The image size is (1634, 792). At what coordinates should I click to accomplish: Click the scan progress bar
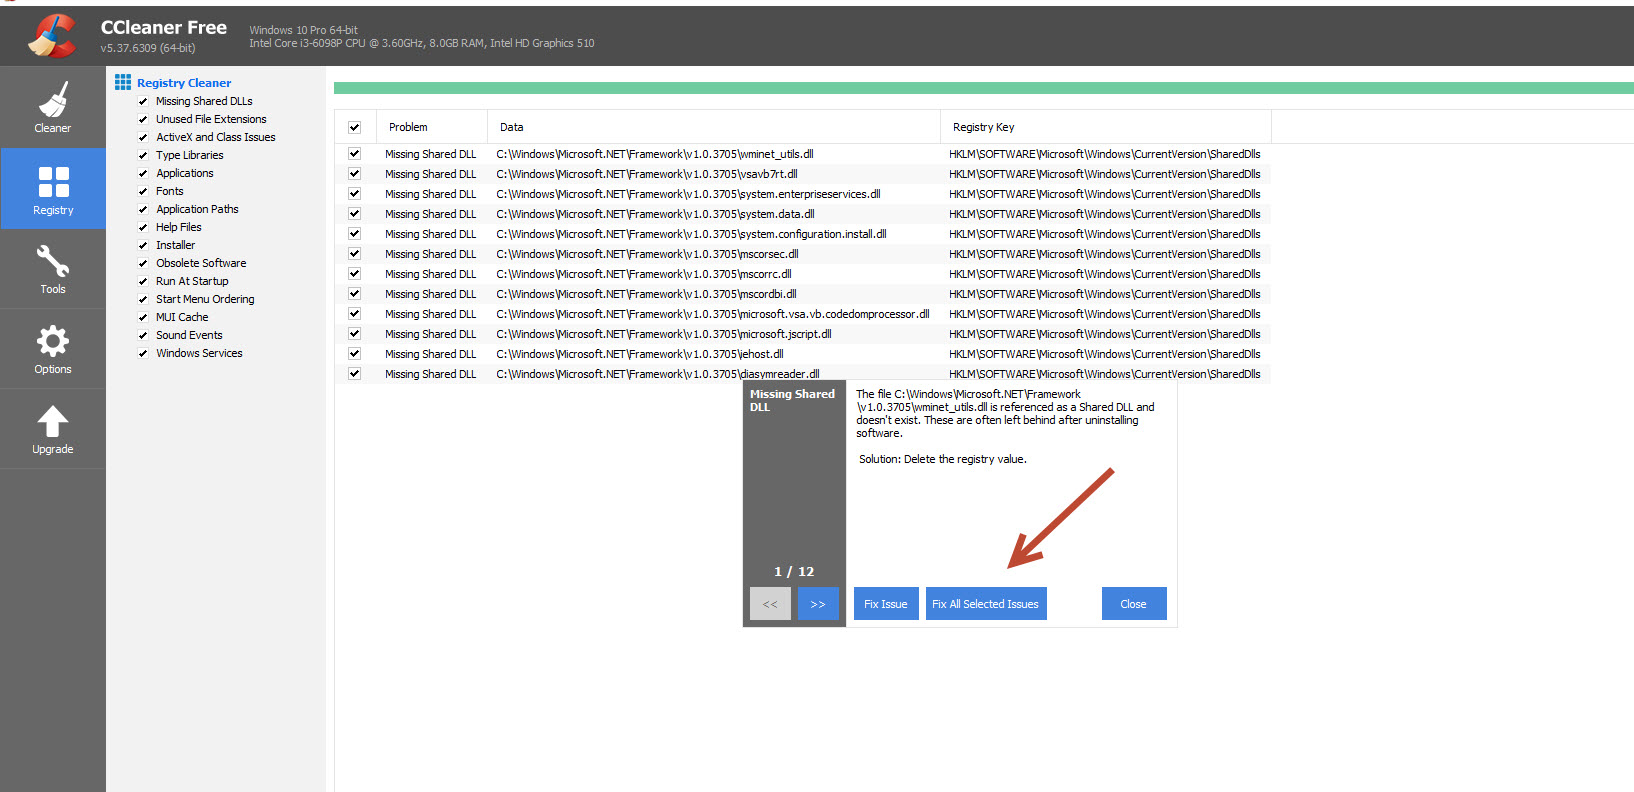(x=984, y=88)
